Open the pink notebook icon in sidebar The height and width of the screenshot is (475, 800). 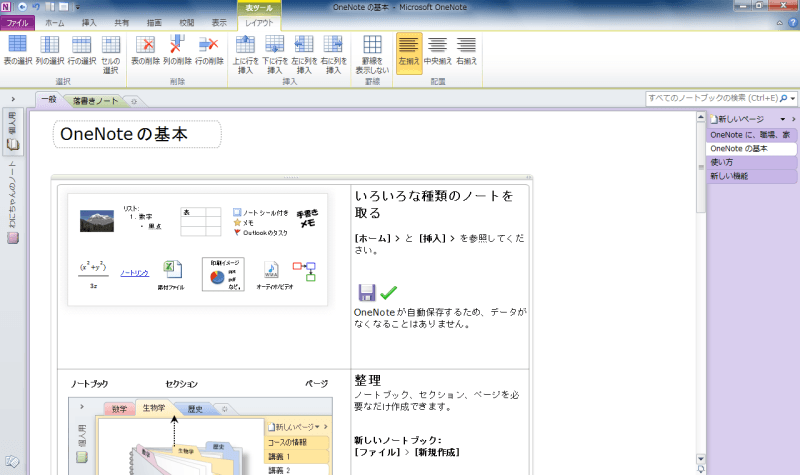tap(13, 238)
